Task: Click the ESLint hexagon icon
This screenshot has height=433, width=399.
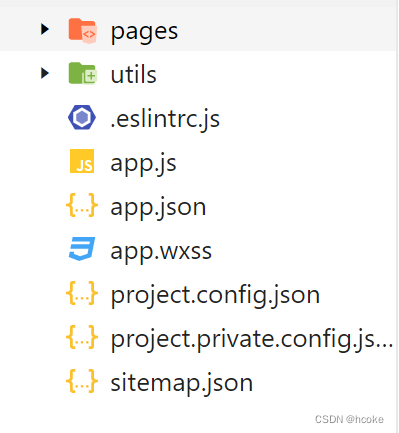Action: pyautogui.click(x=82, y=117)
